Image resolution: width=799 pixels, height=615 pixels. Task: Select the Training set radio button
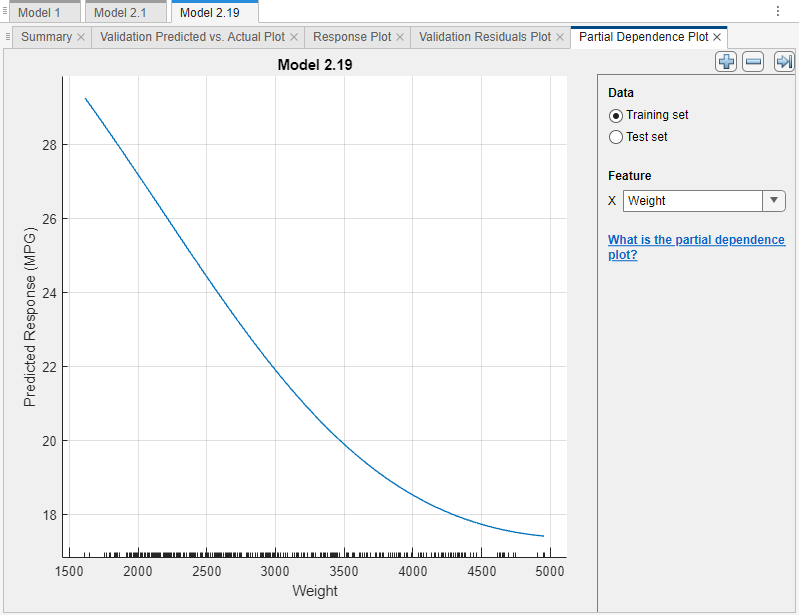click(616, 116)
